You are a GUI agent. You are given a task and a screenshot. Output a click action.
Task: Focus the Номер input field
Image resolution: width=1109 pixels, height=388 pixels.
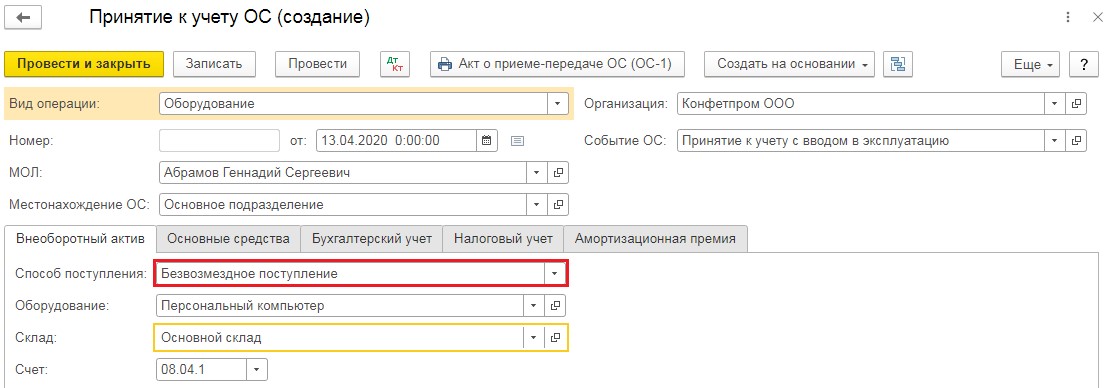pos(219,141)
